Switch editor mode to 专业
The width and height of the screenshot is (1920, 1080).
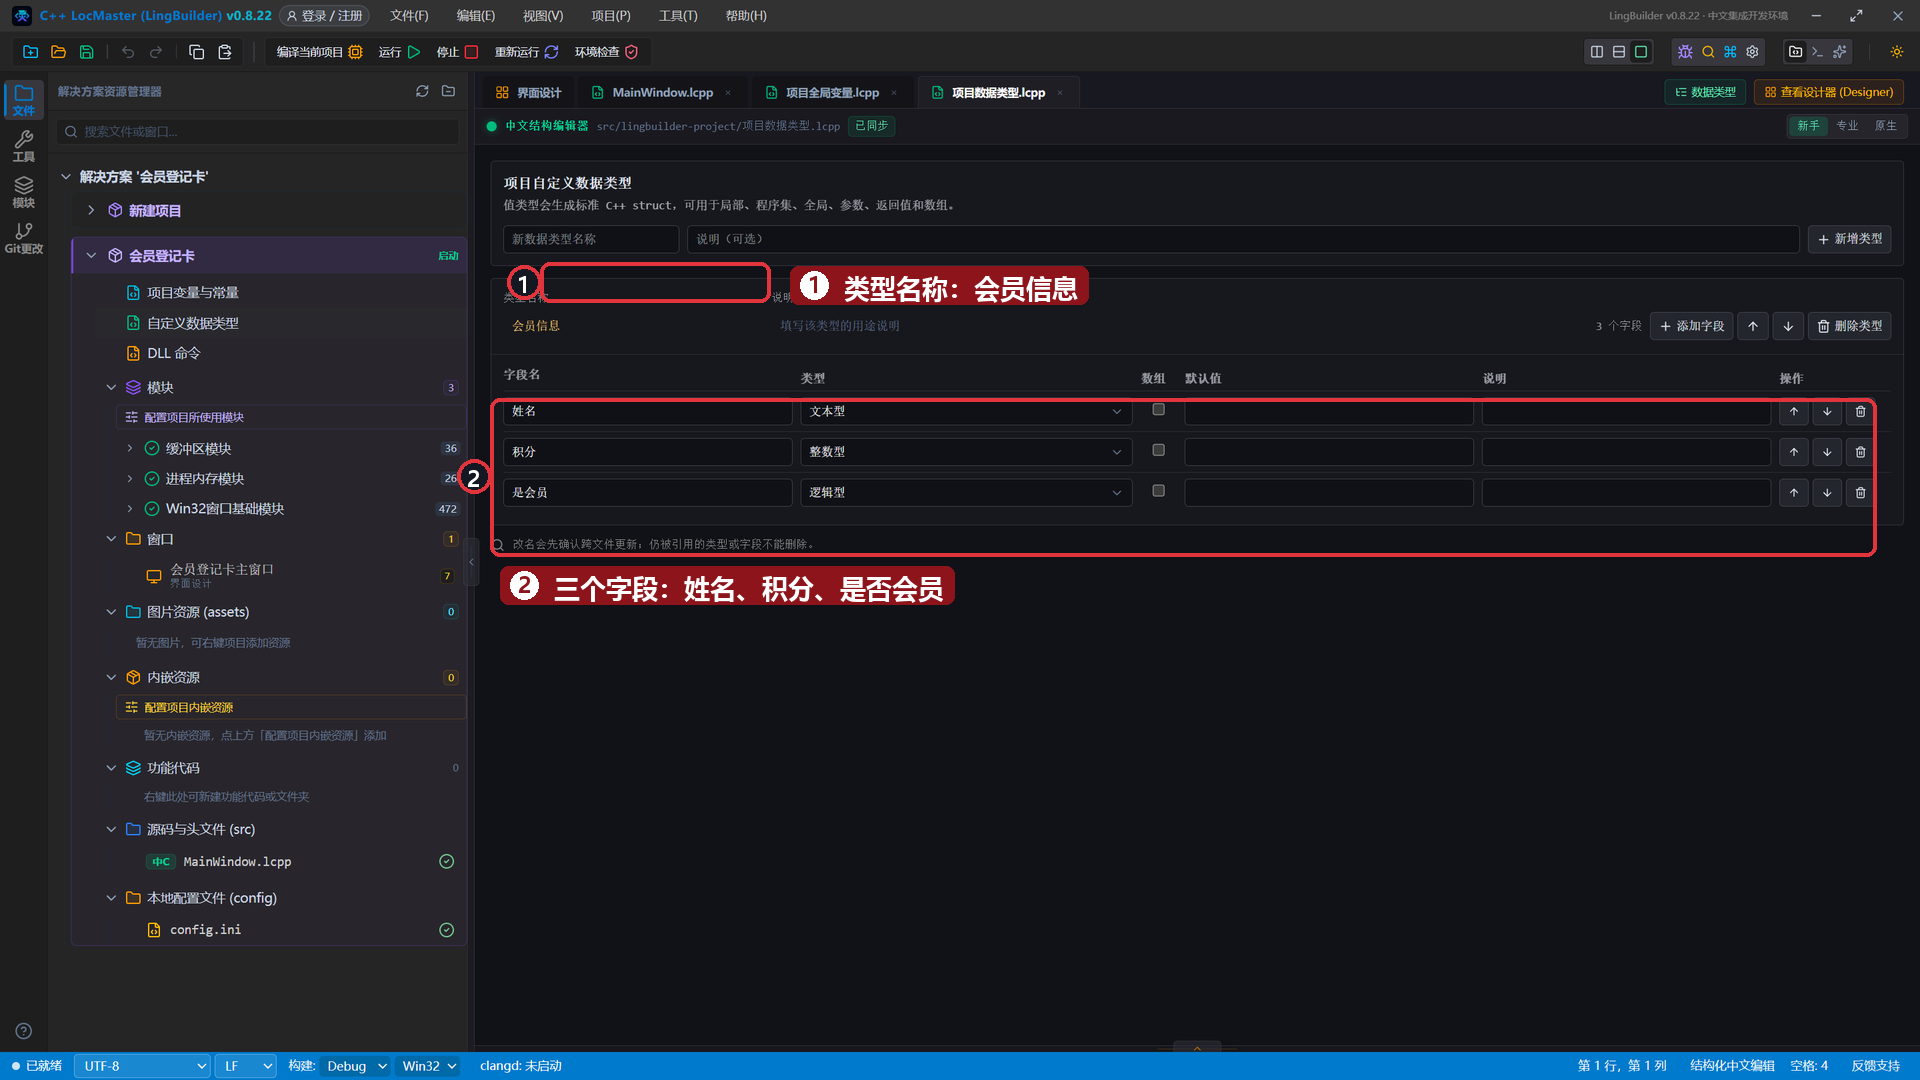[1847, 126]
